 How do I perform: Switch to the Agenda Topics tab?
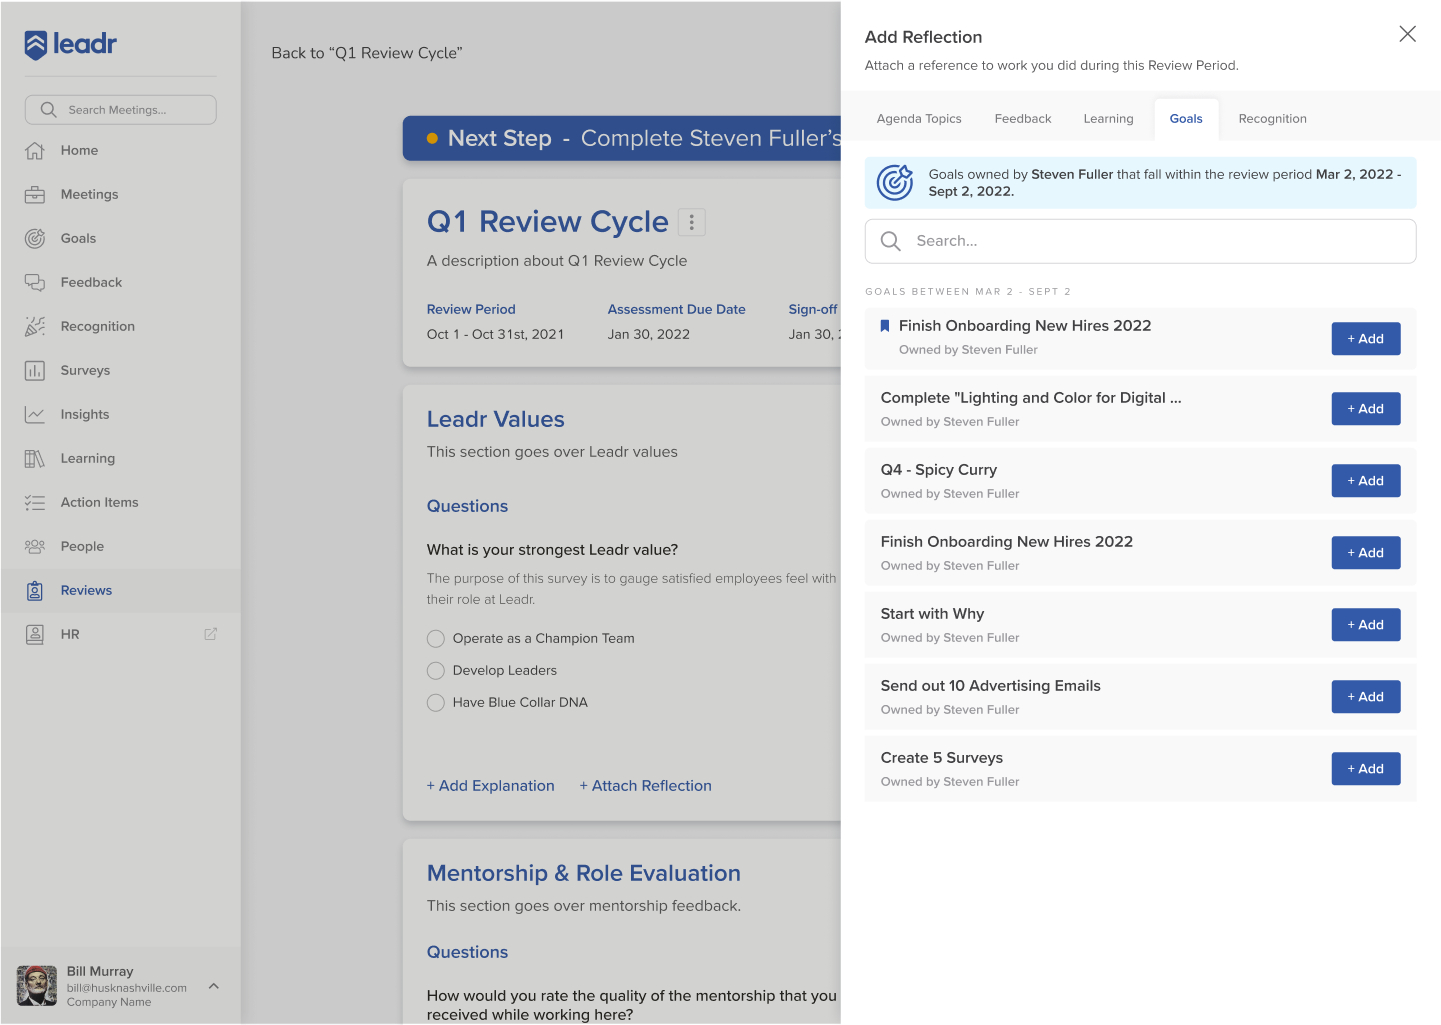[919, 119]
